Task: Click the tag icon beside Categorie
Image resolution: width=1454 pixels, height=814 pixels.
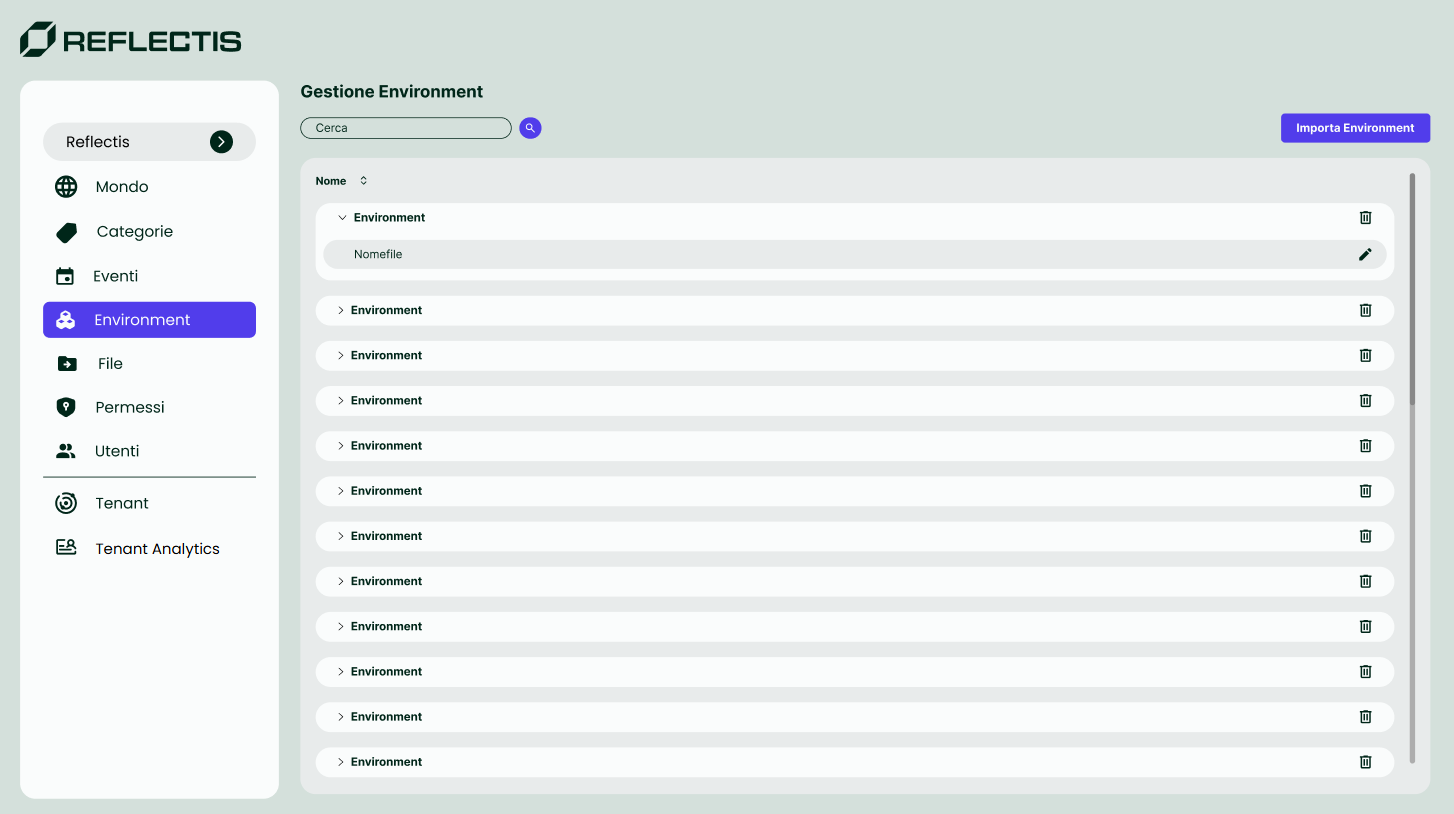Action: (66, 232)
